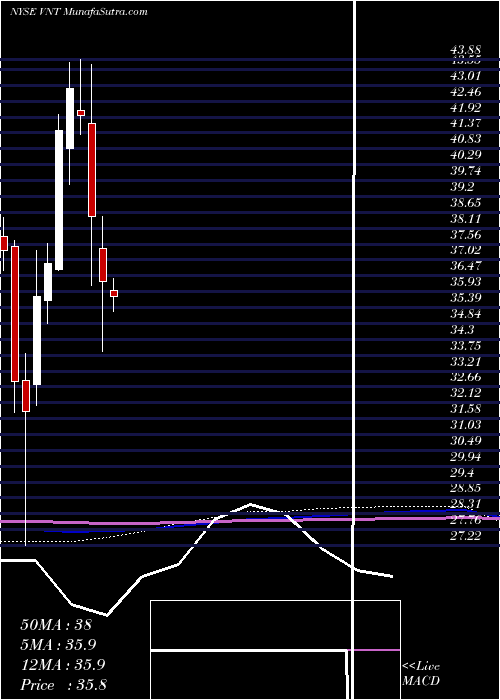The image size is (500, 700).
Task: Select the 39.2 price level
Action: (x=462, y=187)
